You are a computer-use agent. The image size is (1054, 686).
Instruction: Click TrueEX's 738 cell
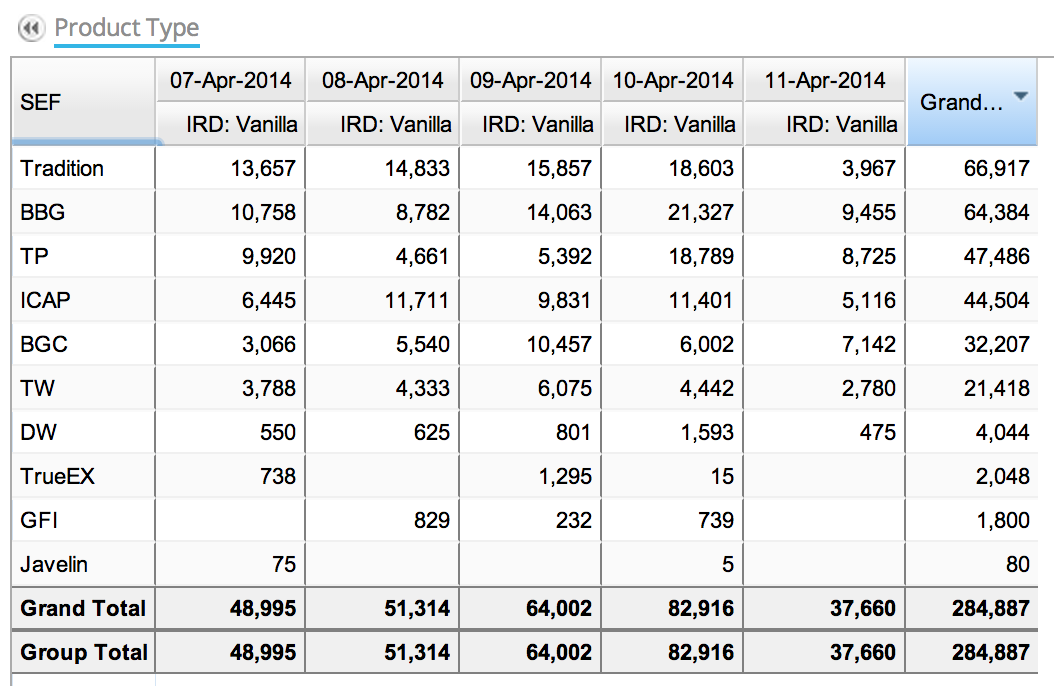point(278,476)
